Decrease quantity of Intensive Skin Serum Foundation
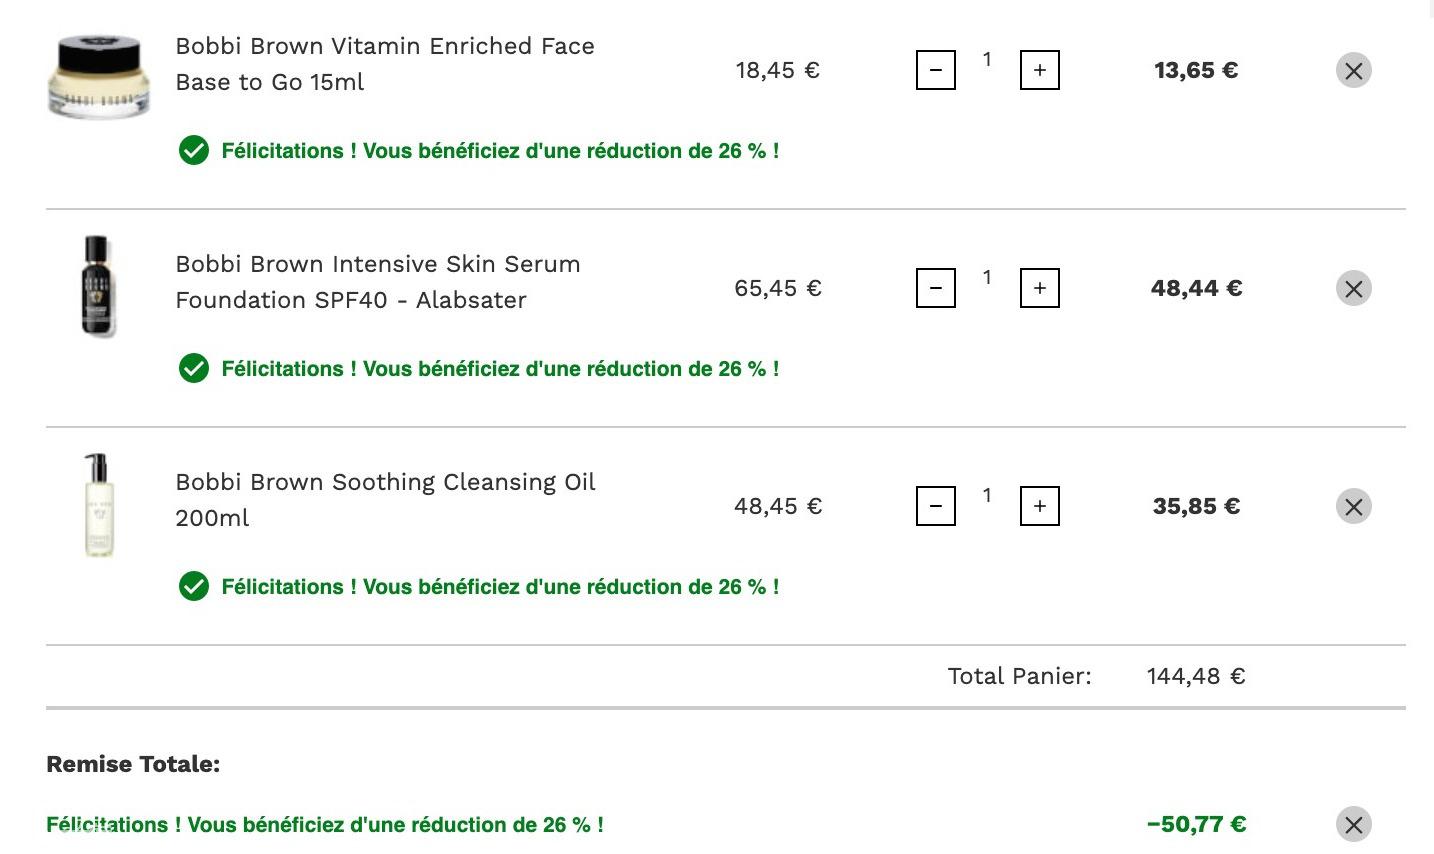 coord(936,289)
